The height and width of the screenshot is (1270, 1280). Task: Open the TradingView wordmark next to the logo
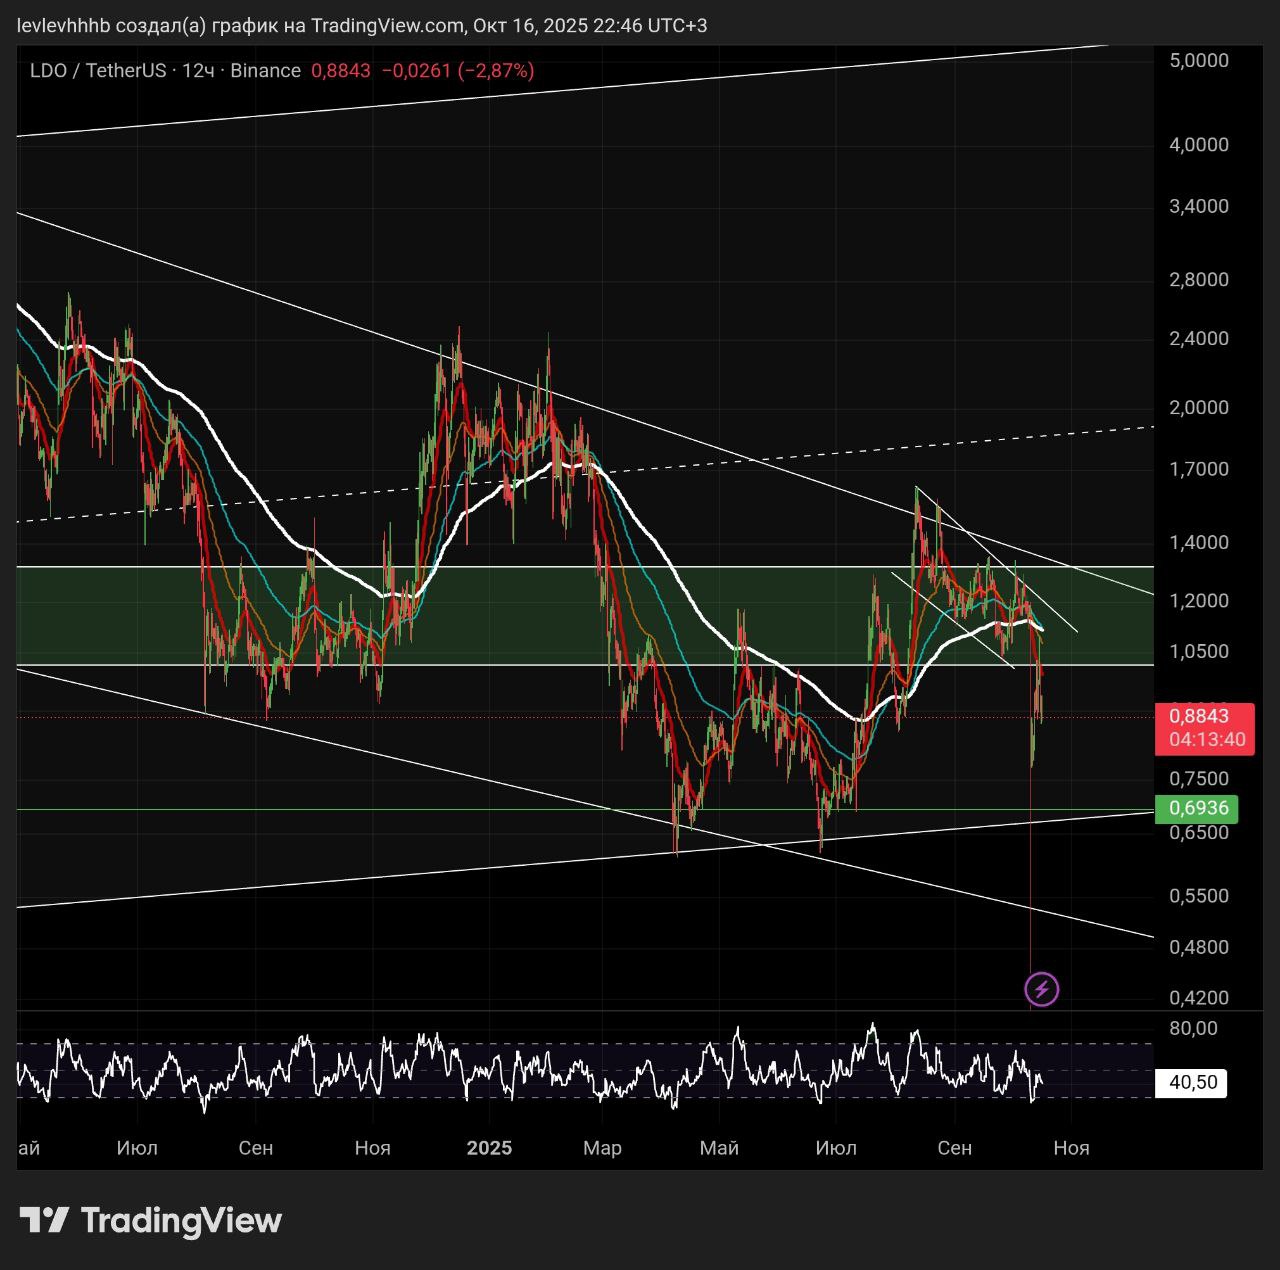point(181,1220)
